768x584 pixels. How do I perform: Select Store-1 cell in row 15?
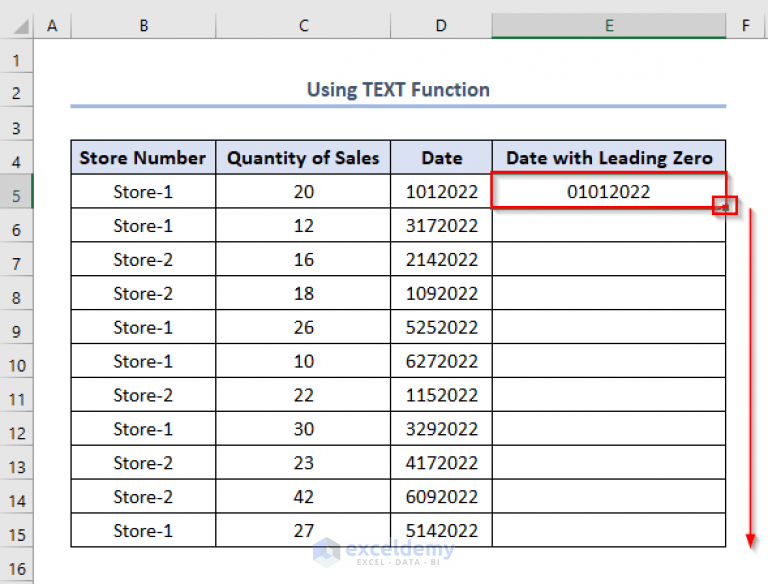click(143, 530)
